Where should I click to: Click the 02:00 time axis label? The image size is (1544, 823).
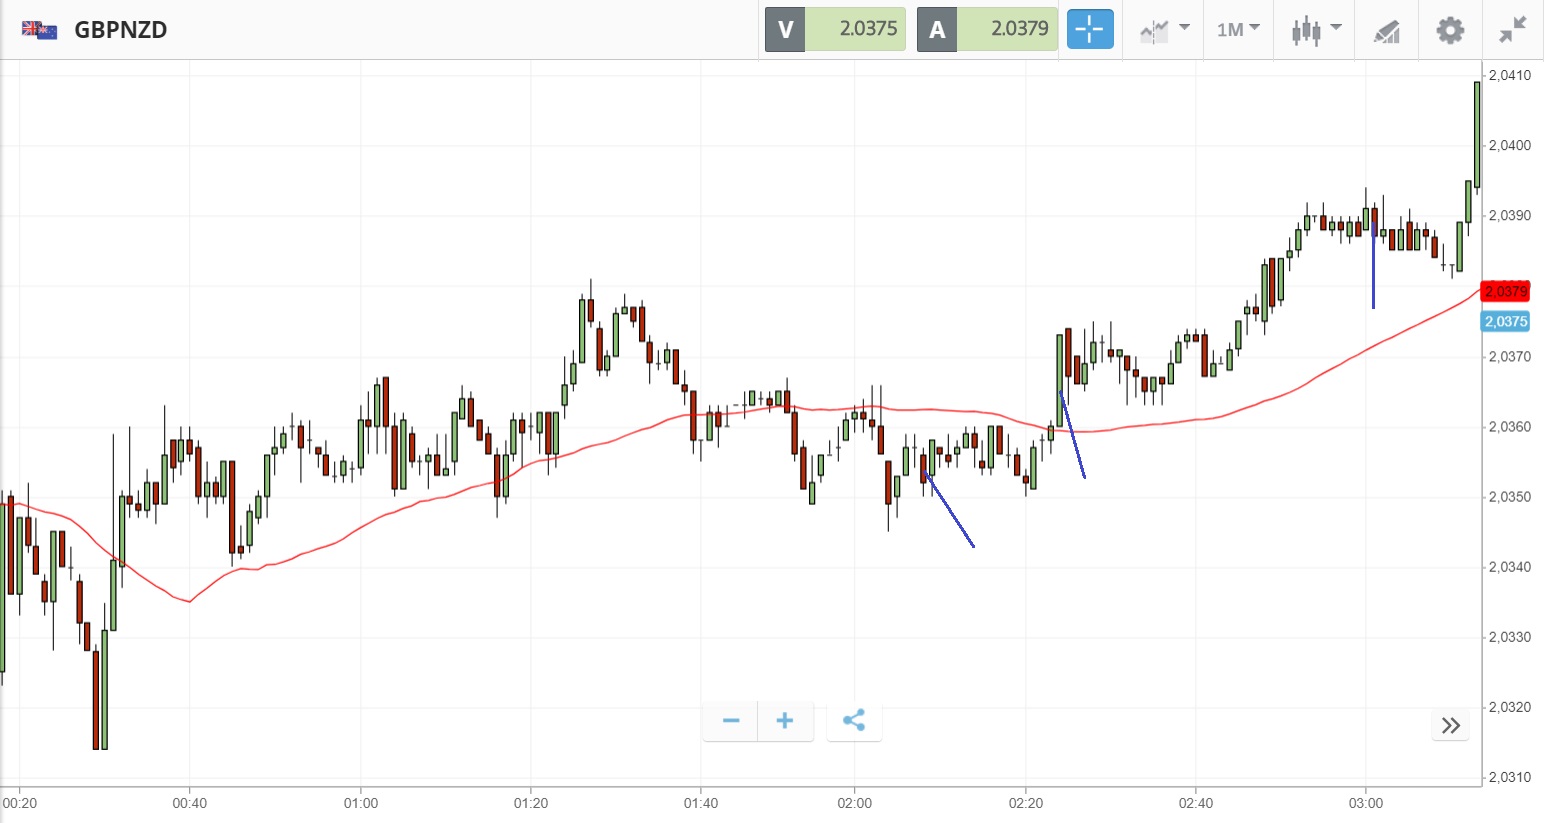(x=855, y=803)
